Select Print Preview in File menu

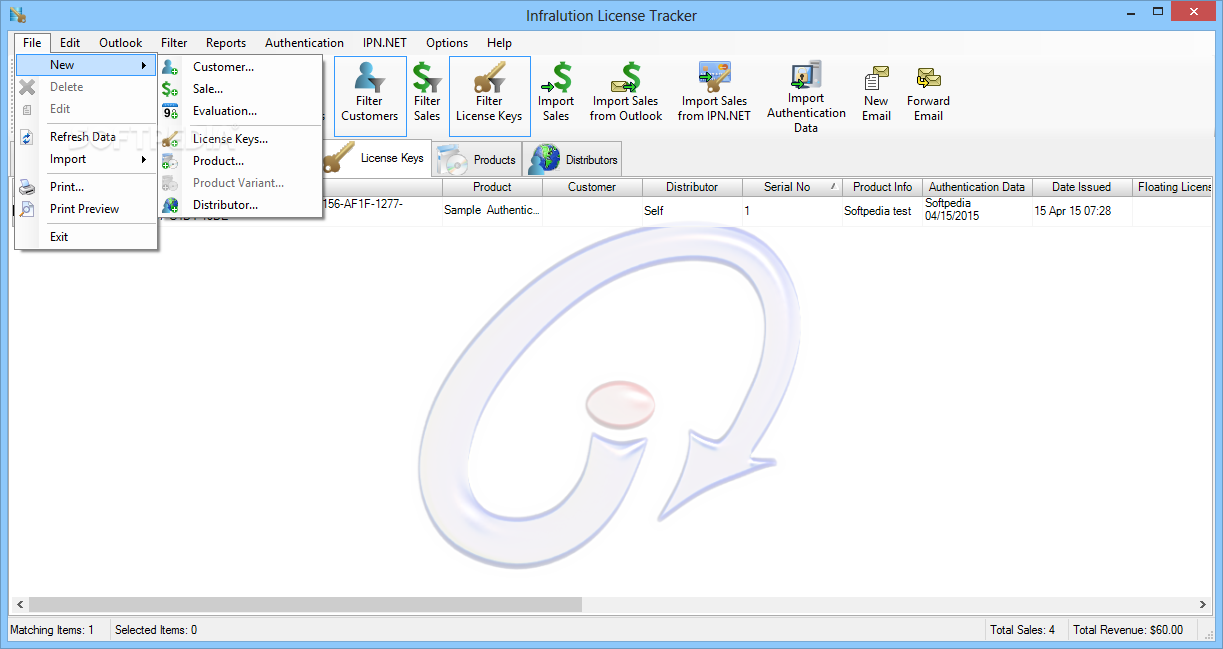click(x=86, y=209)
